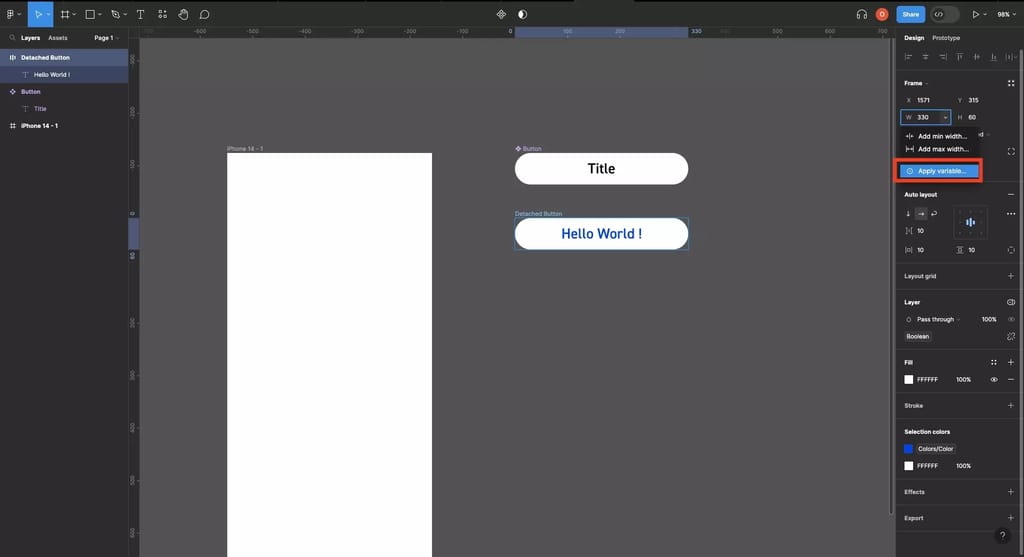Open Pass through blend mode dropdown
This screenshot has height=557, width=1024.
(x=938, y=319)
